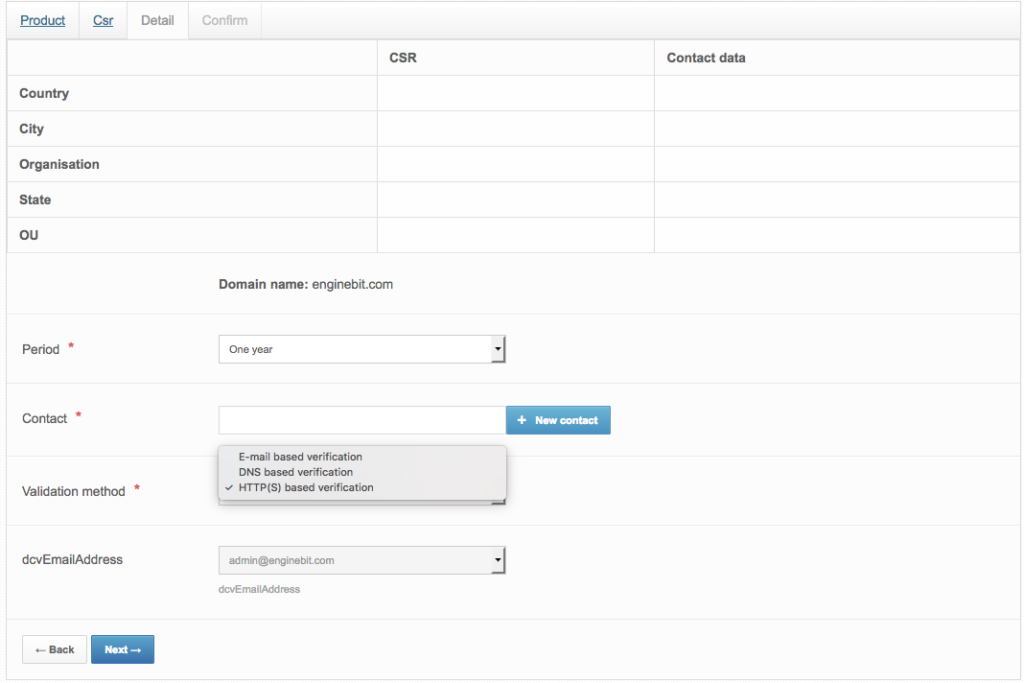This screenshot has height=683, width=1024.
Task: Click the Back button
Action: point(54,650)
